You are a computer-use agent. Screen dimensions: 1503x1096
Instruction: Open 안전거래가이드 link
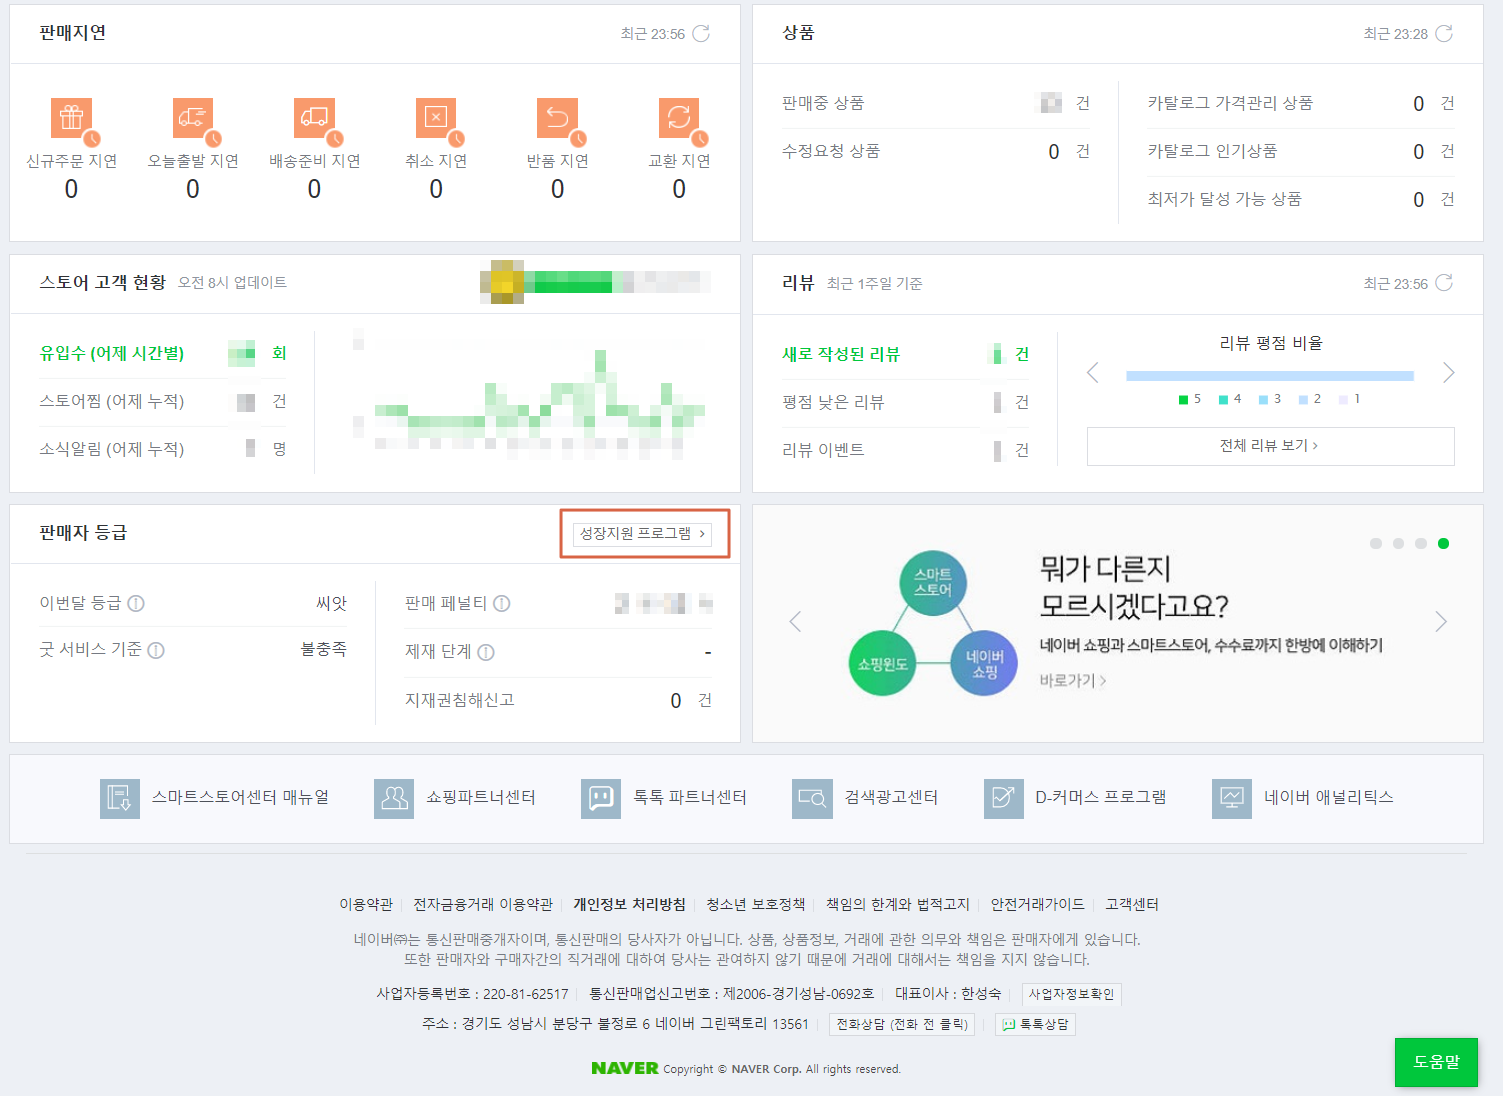pyautogui.click(x=1037, y=904)
